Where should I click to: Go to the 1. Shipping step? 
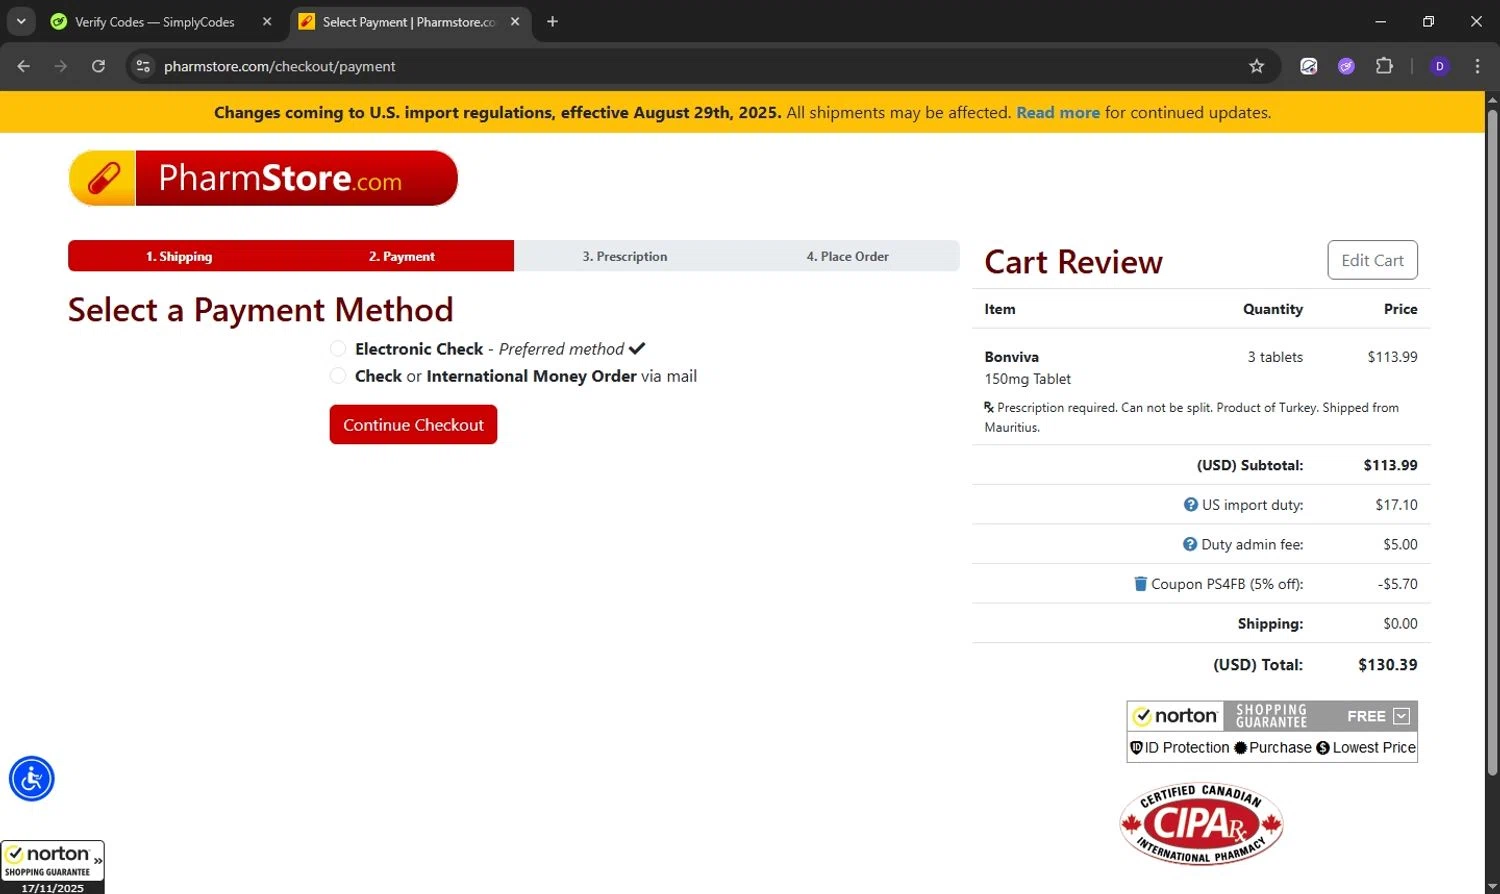point(179,256)
